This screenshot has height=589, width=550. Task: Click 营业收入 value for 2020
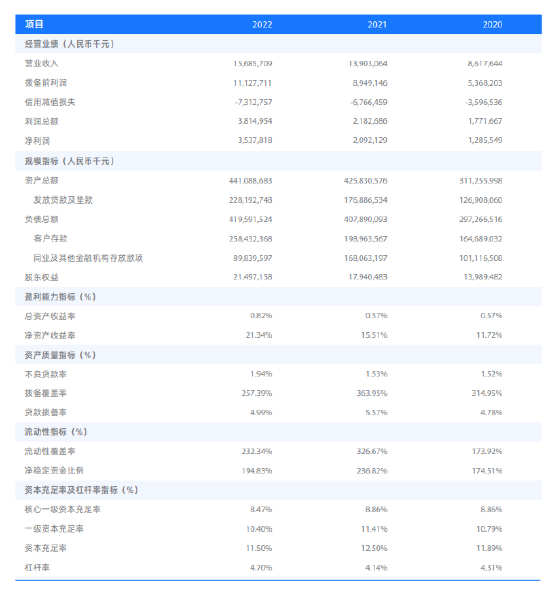[x=485, y=63]
